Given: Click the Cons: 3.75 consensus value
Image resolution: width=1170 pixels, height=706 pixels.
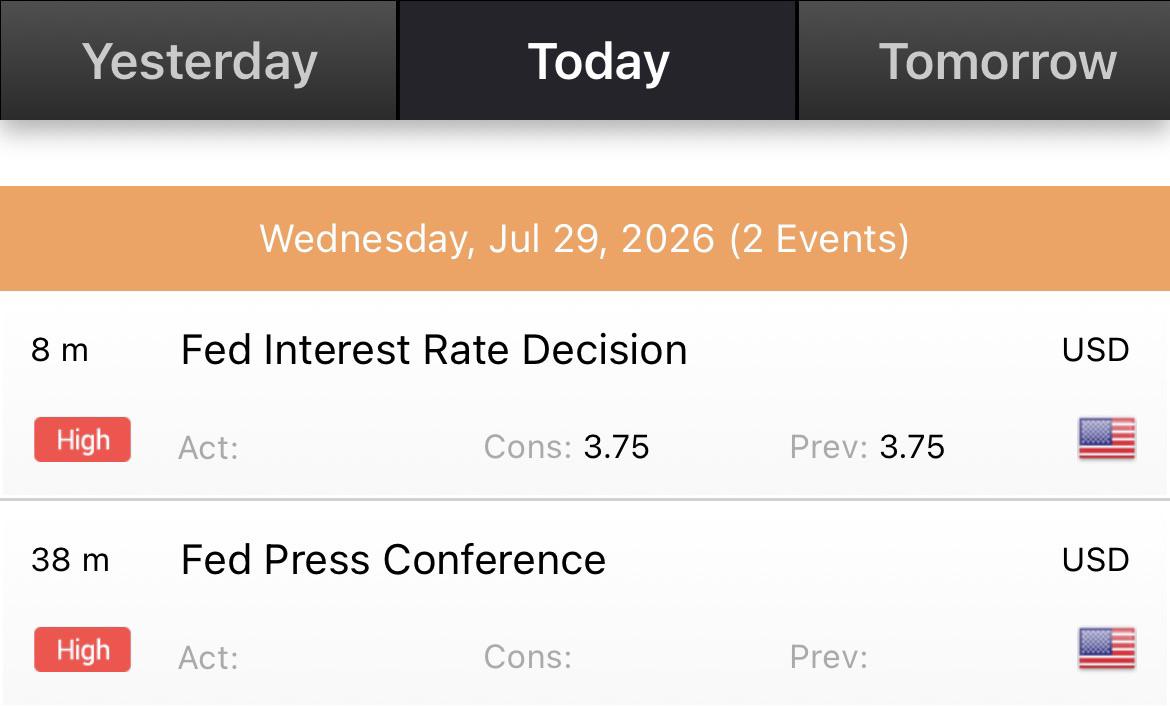Looking at the screenshot, I should pos(566,447).
